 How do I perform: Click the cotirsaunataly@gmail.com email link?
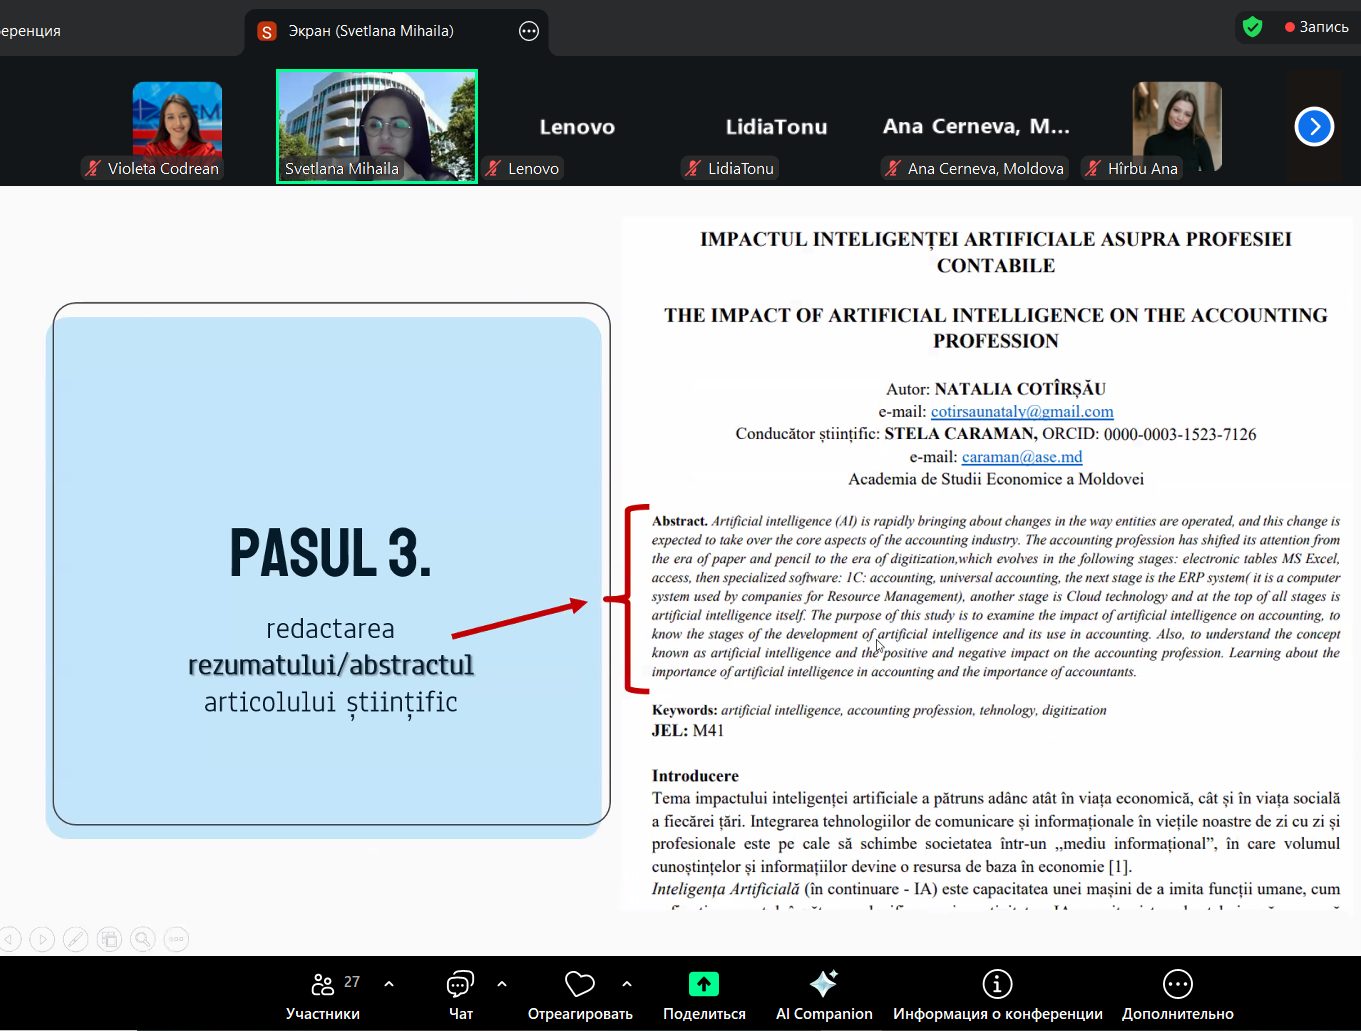(1021, 412)
